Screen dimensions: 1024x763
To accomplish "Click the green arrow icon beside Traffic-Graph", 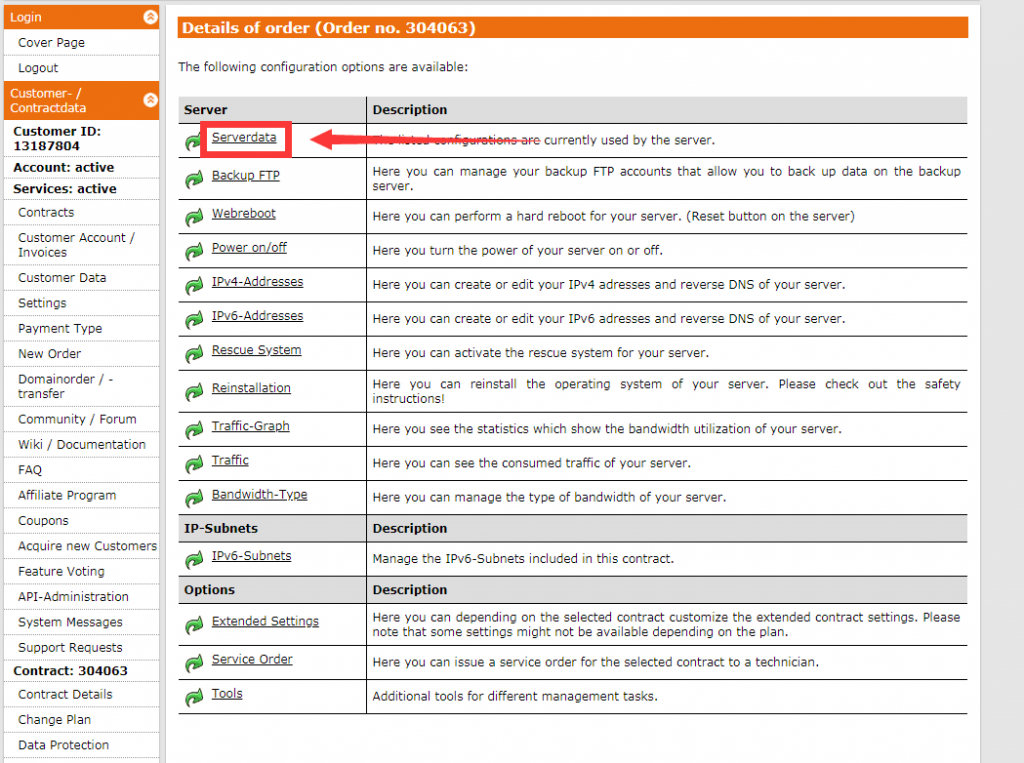I will tap(194, 429).
